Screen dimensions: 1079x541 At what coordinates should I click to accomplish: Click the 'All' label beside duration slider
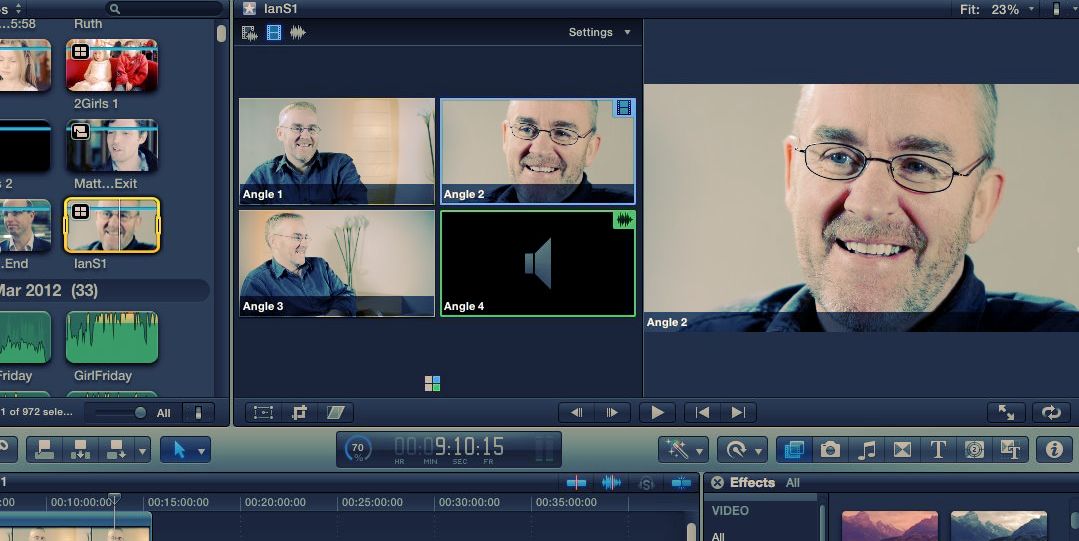coord(163,413)
